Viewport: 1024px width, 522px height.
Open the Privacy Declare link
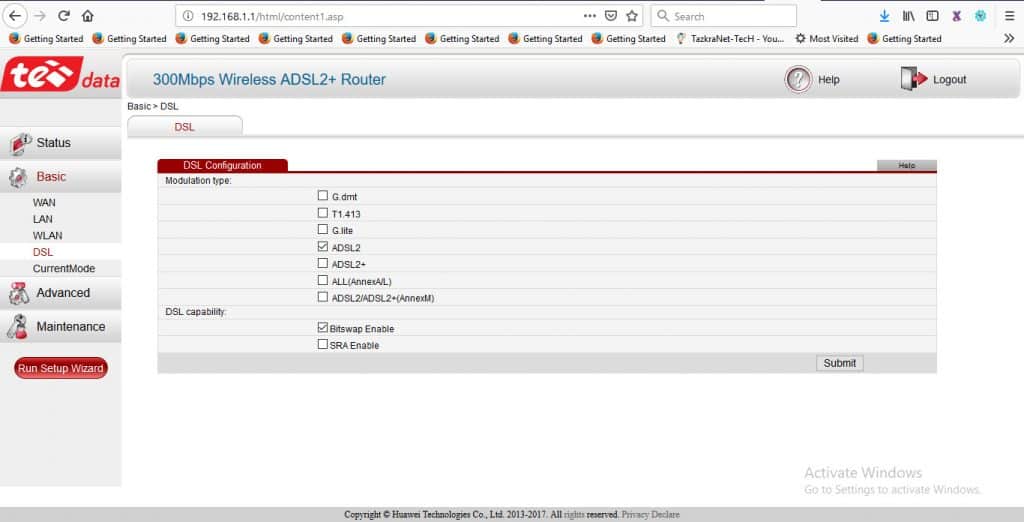650,515
